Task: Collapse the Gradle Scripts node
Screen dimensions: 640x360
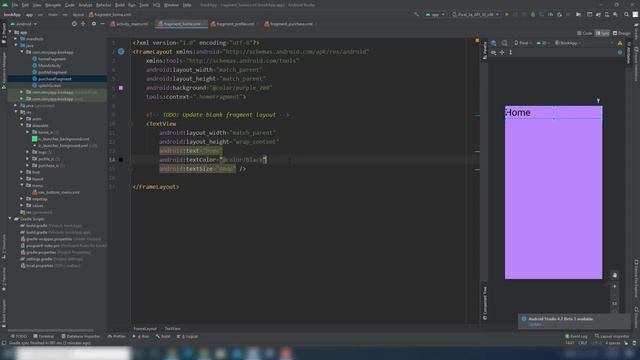Action: [x=10, y=219]
